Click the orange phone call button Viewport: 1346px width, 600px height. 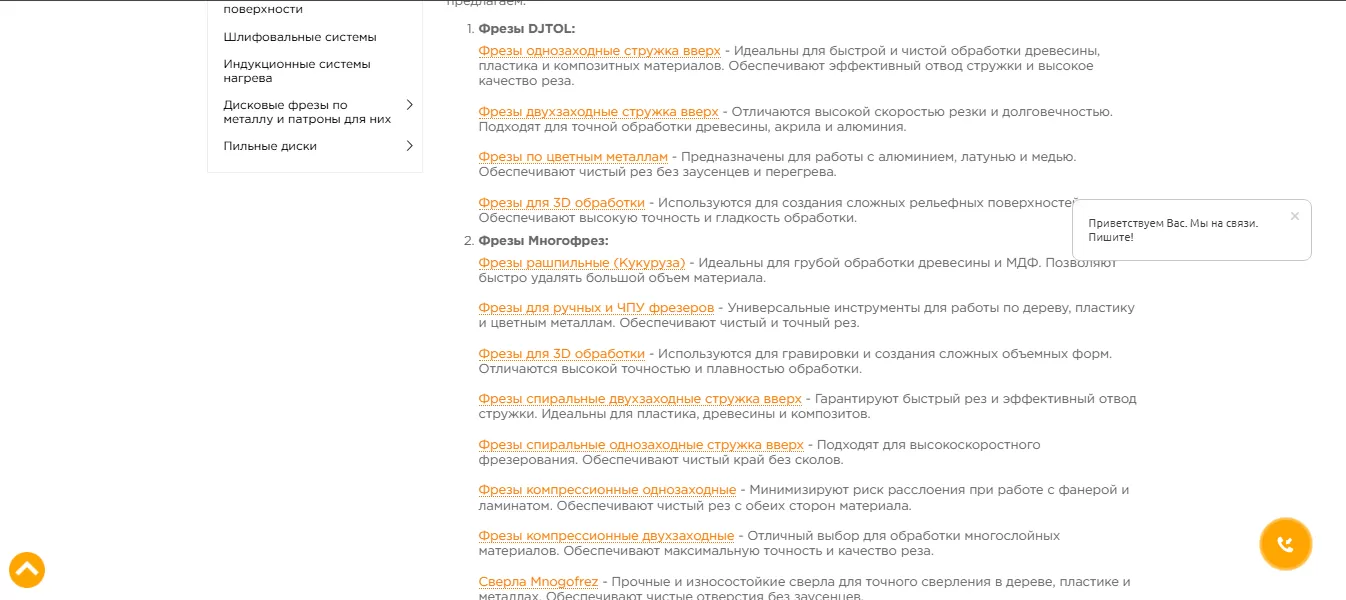pos(1285,544)
